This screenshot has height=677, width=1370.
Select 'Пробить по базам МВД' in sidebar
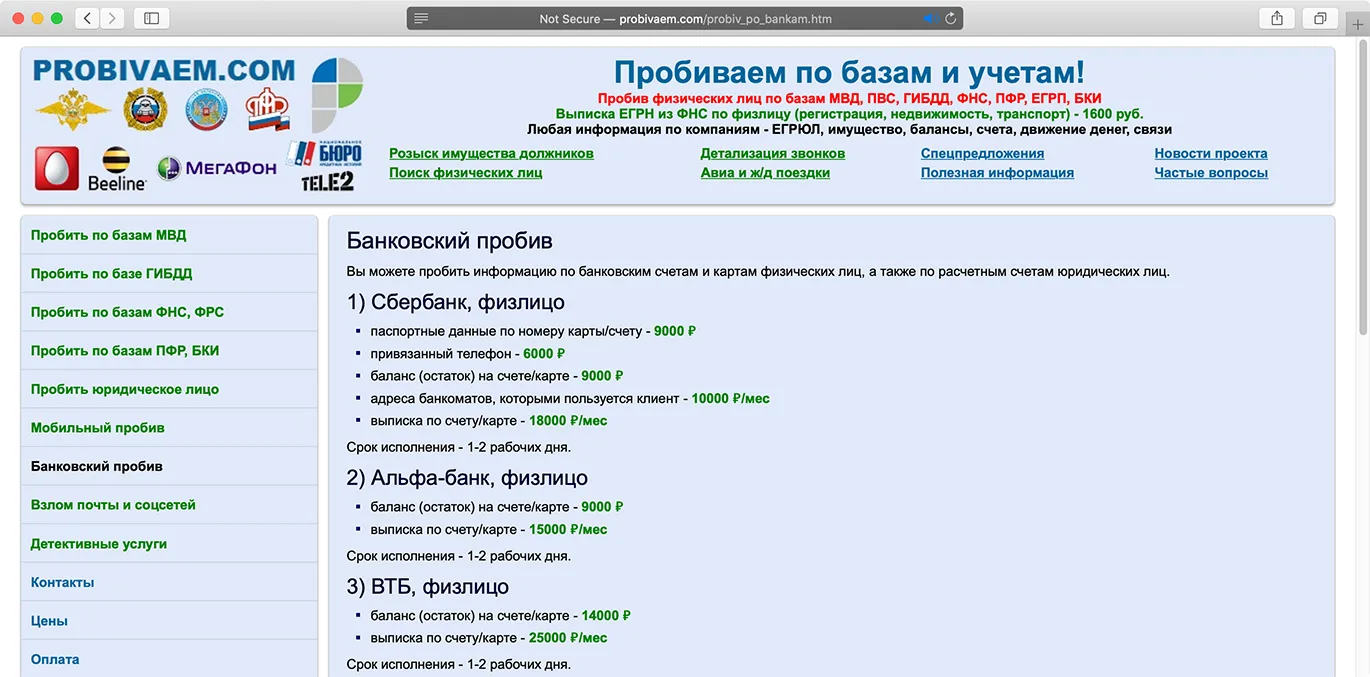point(169,235)
